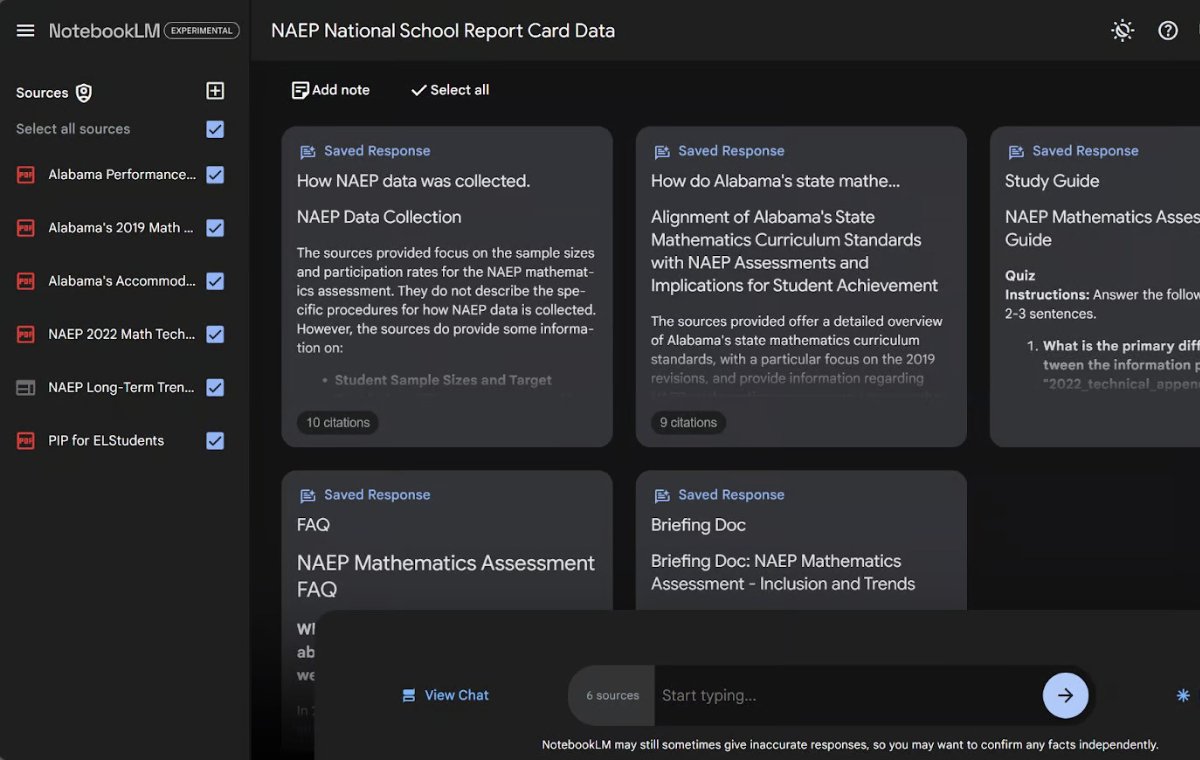This screenshot has height=760, width=1200.
Task: Click the Add note button
Action: pyautogui.click(x=330, y=89)
